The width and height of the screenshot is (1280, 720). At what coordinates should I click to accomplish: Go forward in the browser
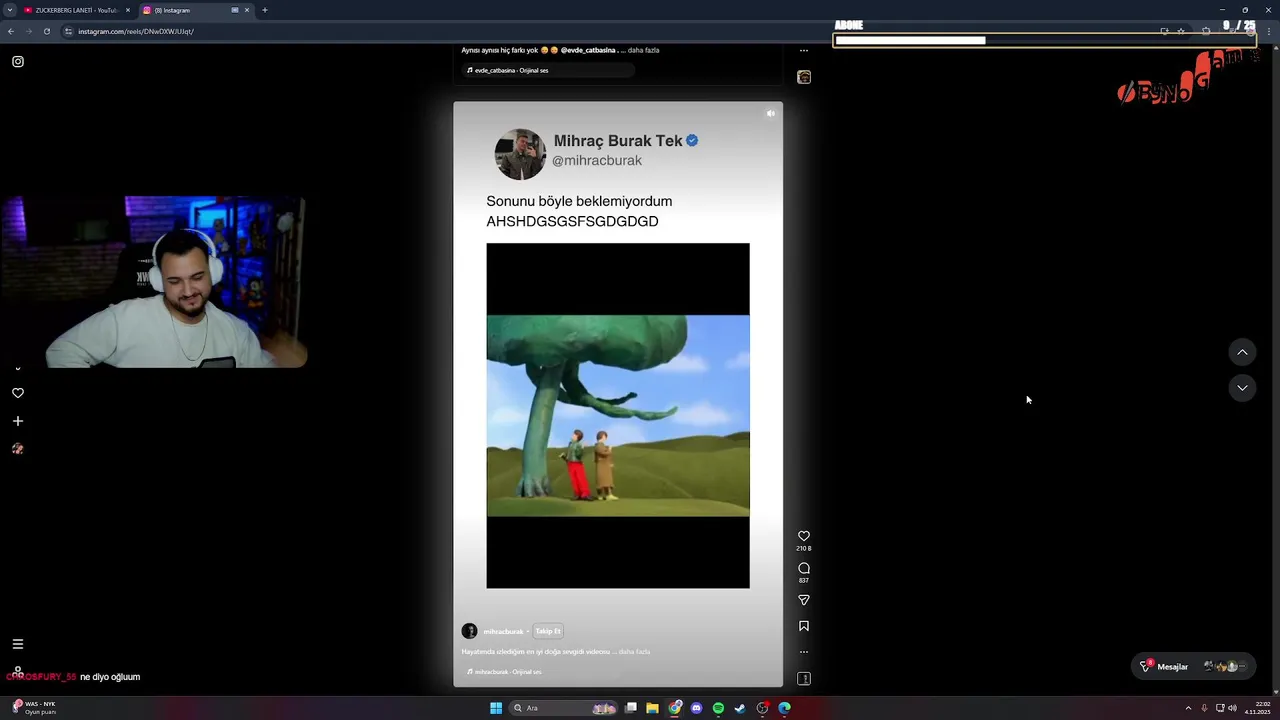pos(29,31)
